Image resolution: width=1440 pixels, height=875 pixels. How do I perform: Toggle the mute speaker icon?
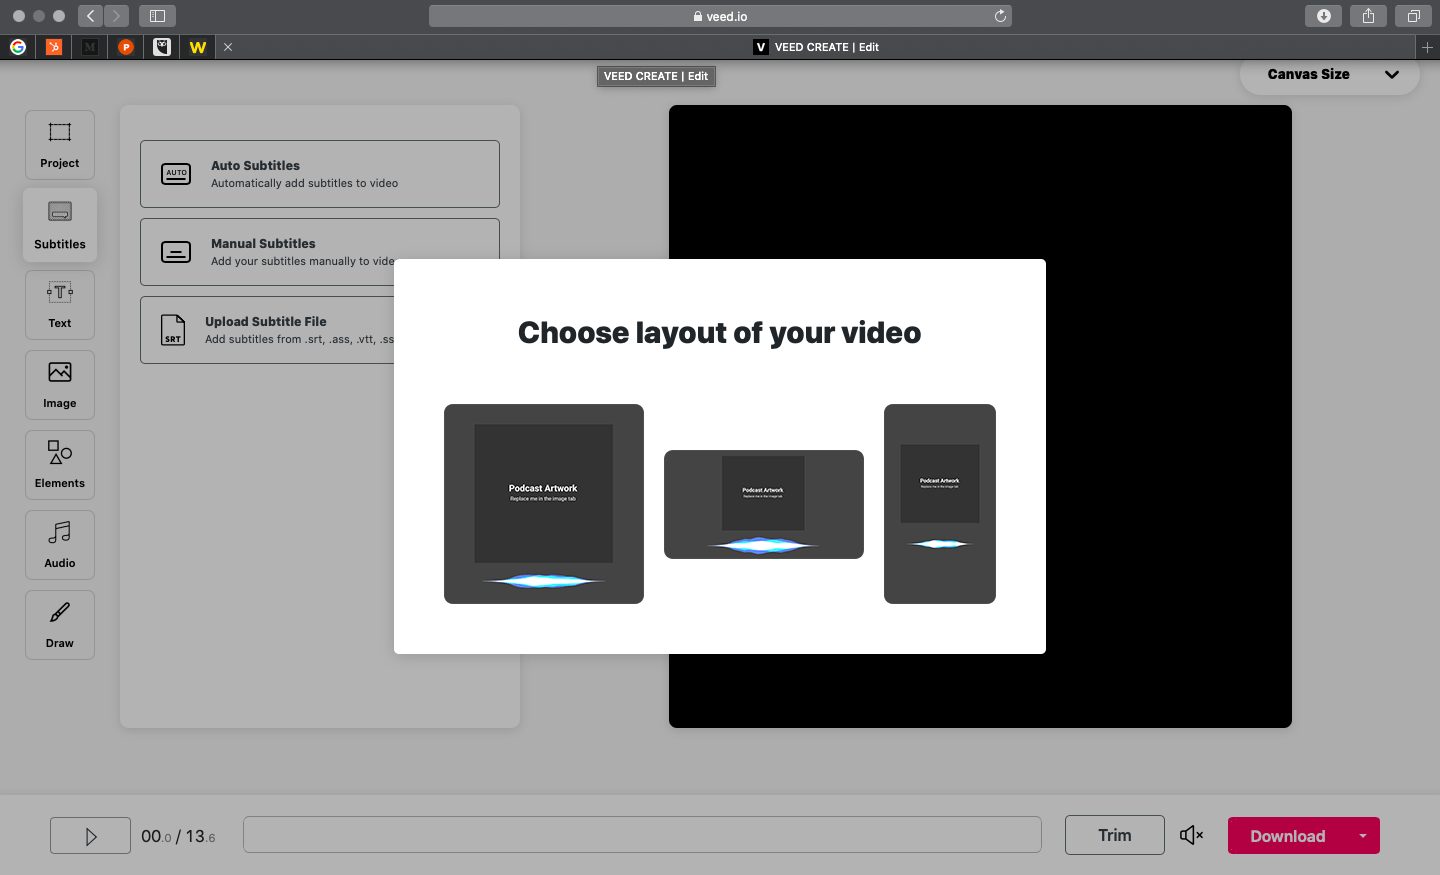[x=1191, y=835]
